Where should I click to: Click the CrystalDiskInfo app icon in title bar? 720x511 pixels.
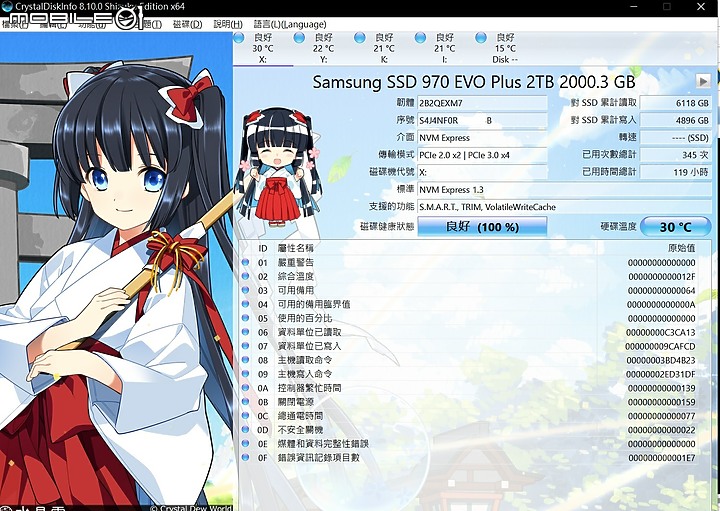[6, 6]
